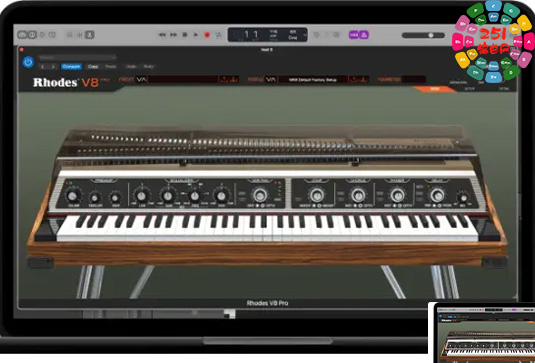Click the Rhodes V8 Pro footer title
The width and height of the screenshot is (535, 363).
tap(267, 303)
